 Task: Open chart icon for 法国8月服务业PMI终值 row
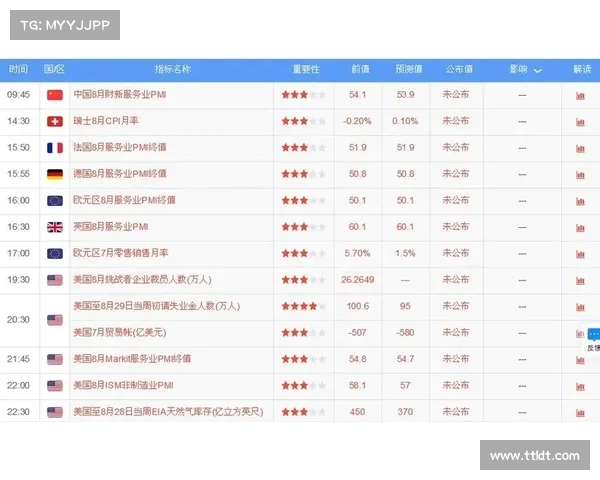580,148
